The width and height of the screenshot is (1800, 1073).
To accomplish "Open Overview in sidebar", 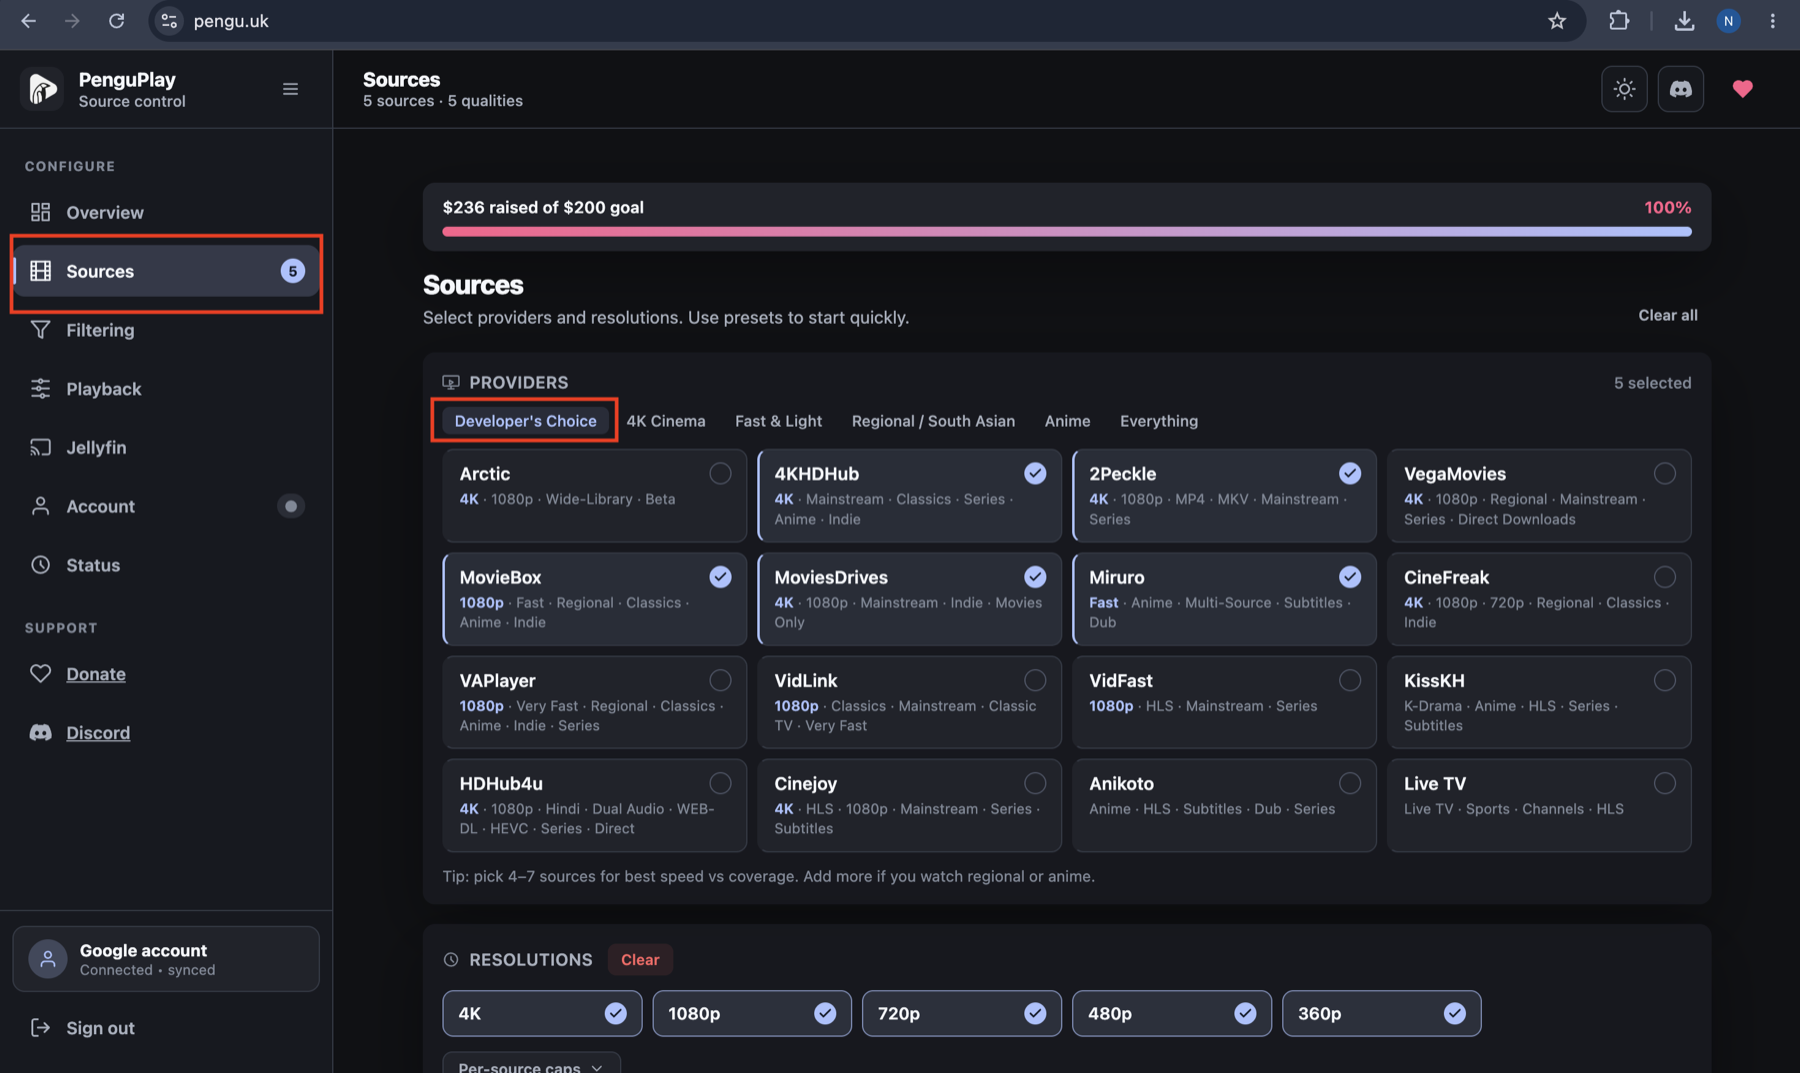I will tap(166, 212).
